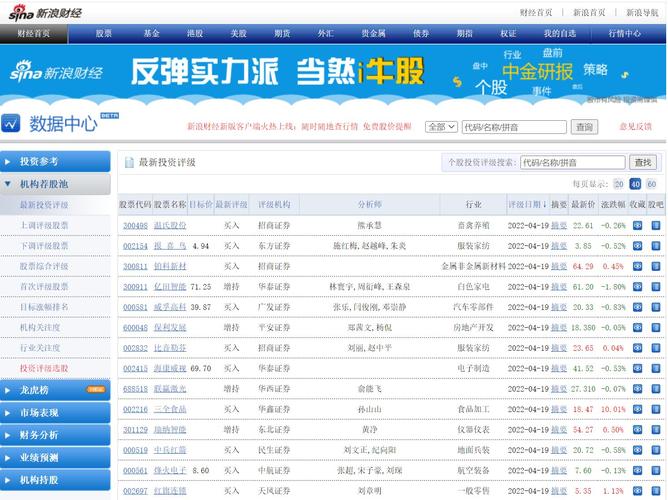The height and width of the screenshot is (500, 668).
Task: Open the 新浪导航 top link
Action: tap(642, 13)
